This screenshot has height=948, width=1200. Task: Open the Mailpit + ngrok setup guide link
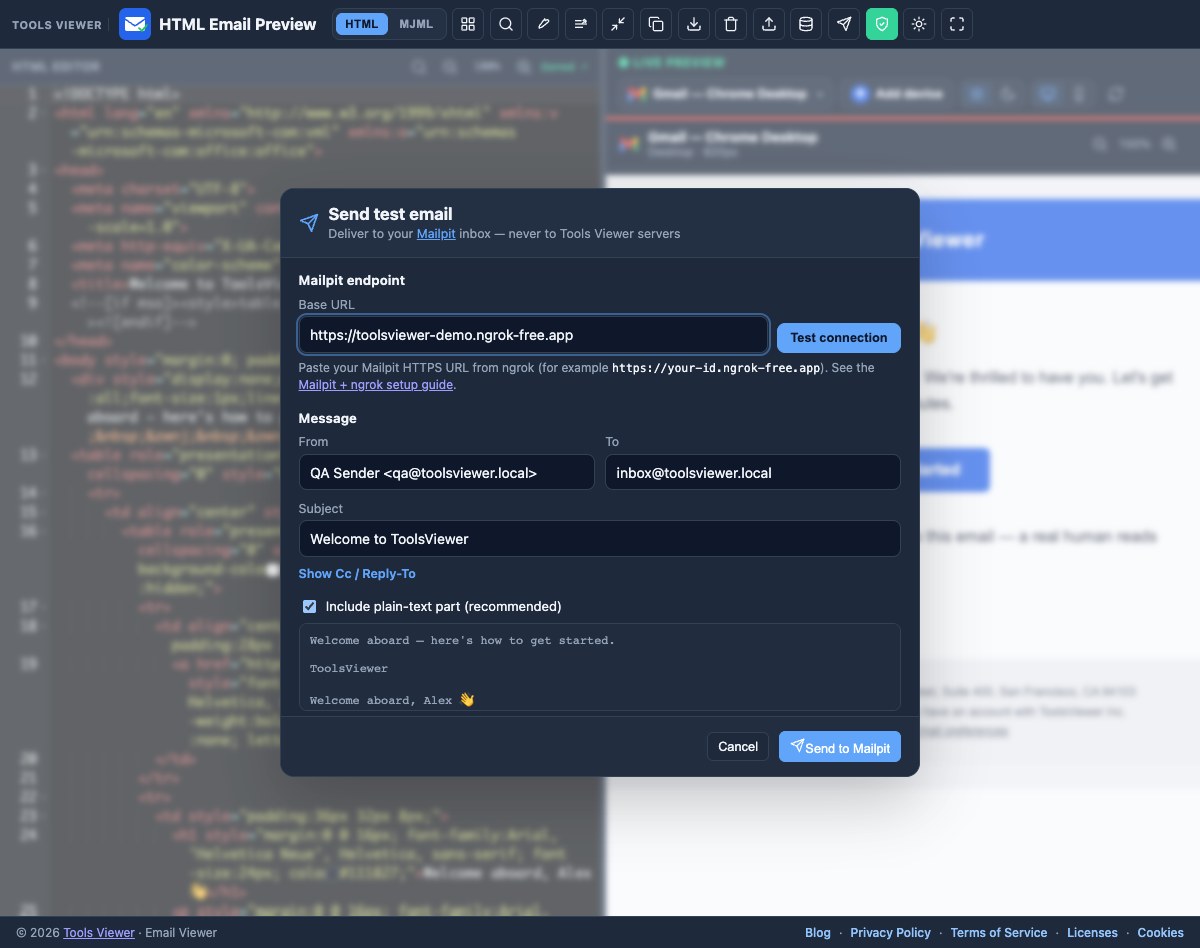pos(376,384)
